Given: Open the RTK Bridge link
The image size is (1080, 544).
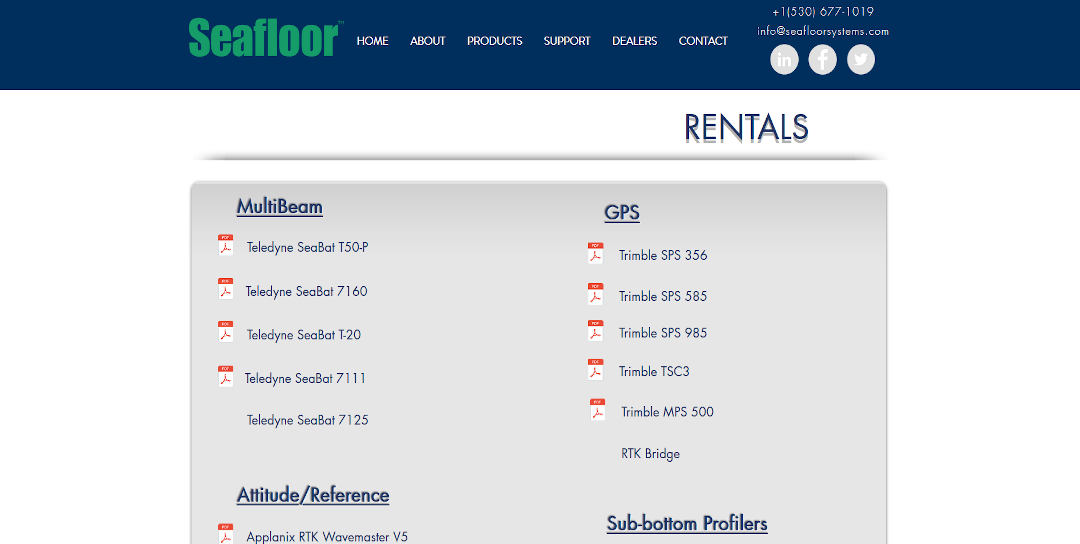Looking at the screenshot, I should [x=651, y=454].
